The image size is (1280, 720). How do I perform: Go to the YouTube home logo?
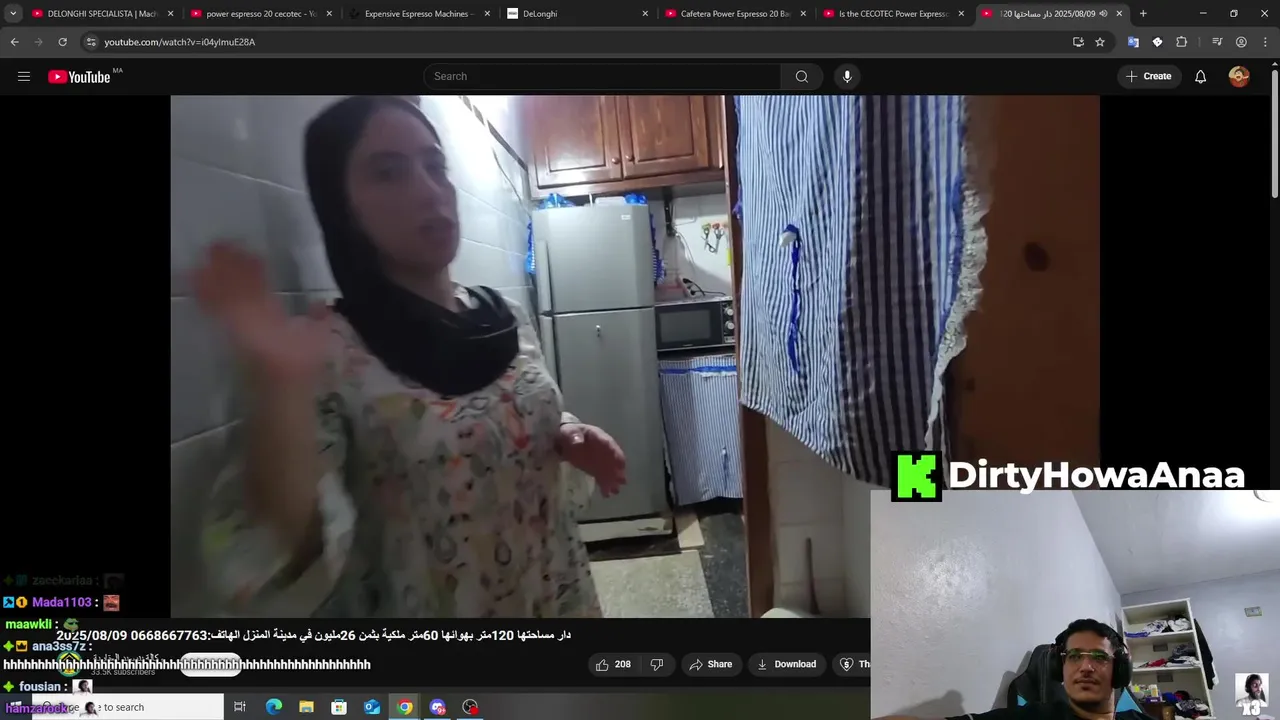79,77
